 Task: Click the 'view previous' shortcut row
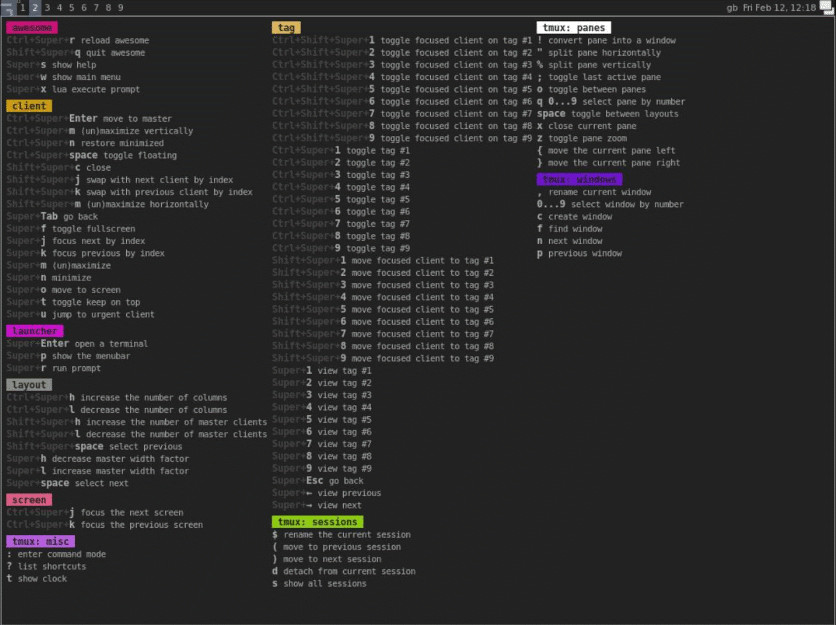(x=326, y=493)
